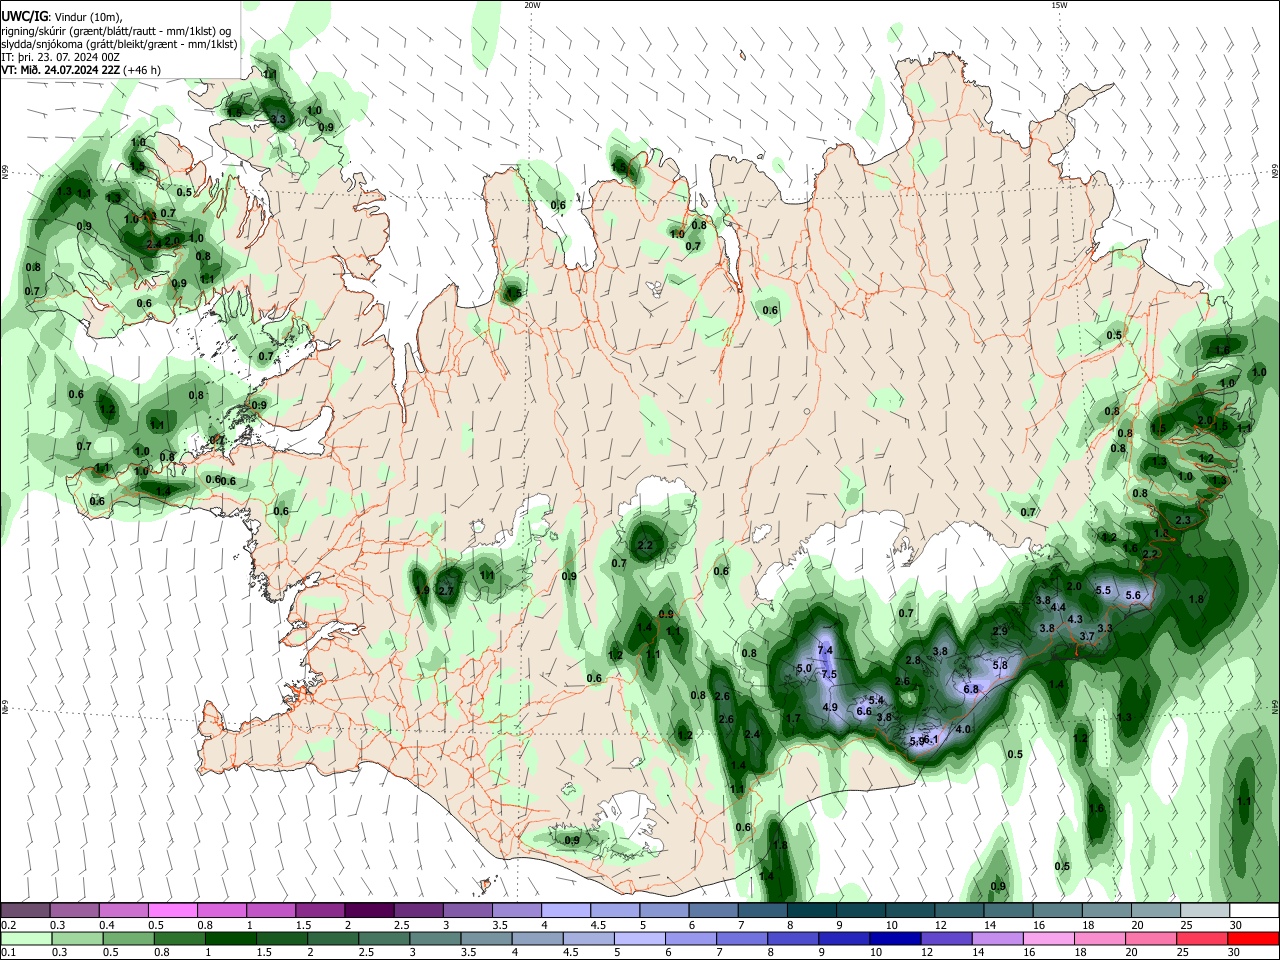Pick the darkest green 1 rain legend swatch
Image resolution: width=1280 pixels, height=960 pixels.
pyautogui.click(x=230, y=939)
